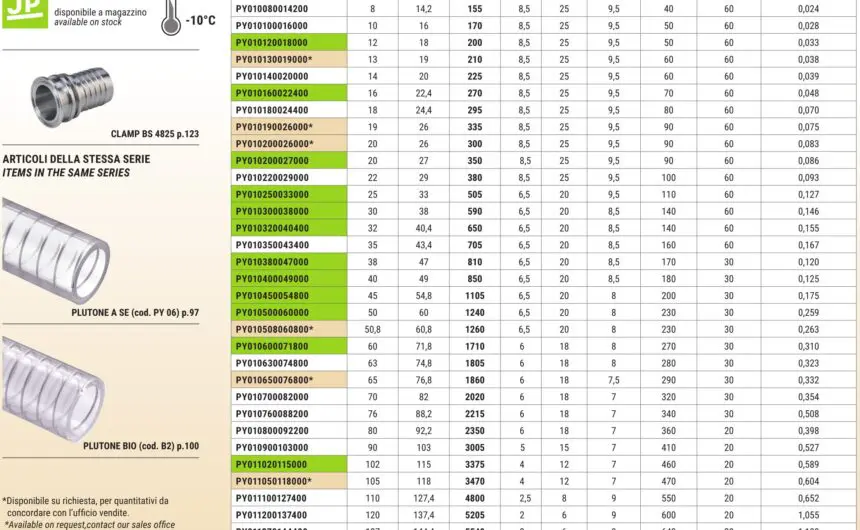Select unhighlighted code PY010900103000

pyautogui.click(x=272, y=447)
